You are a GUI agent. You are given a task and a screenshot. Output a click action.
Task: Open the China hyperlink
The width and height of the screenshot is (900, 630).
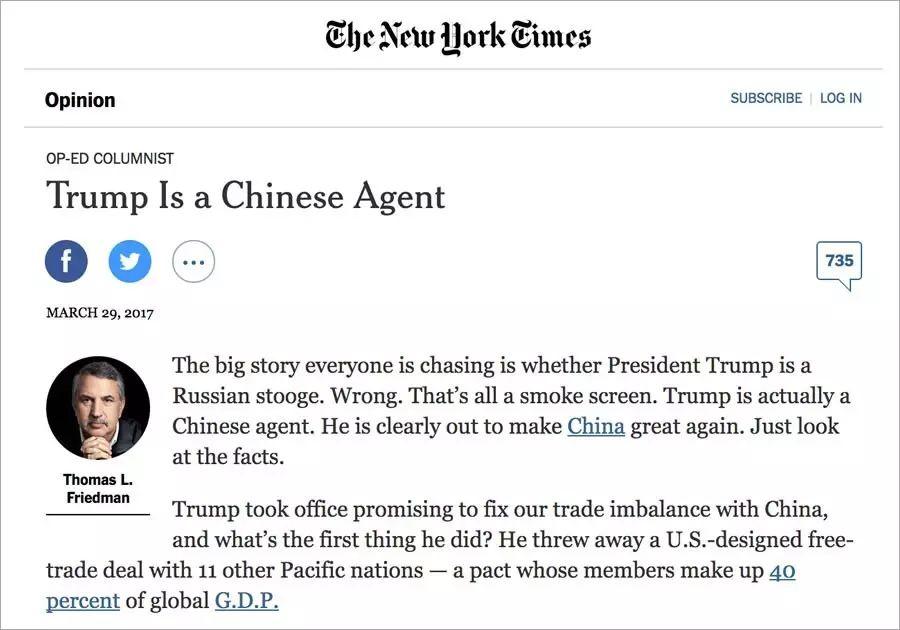tap(597, 425)
